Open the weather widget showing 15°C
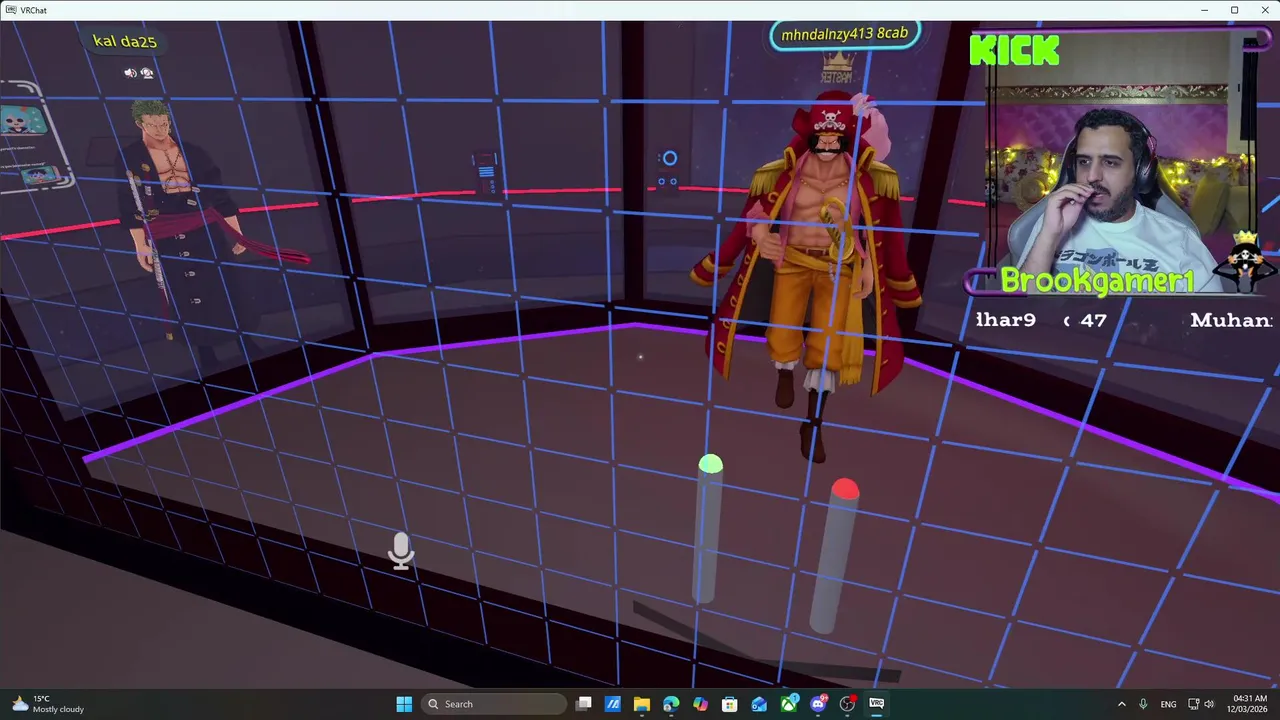1280x720 pixels. (48, 704)
